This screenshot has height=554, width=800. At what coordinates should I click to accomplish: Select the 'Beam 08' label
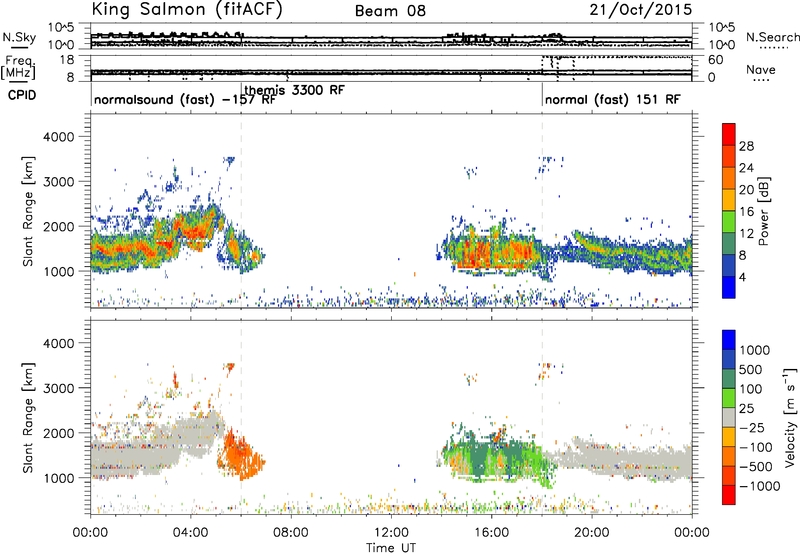[390, 11]
